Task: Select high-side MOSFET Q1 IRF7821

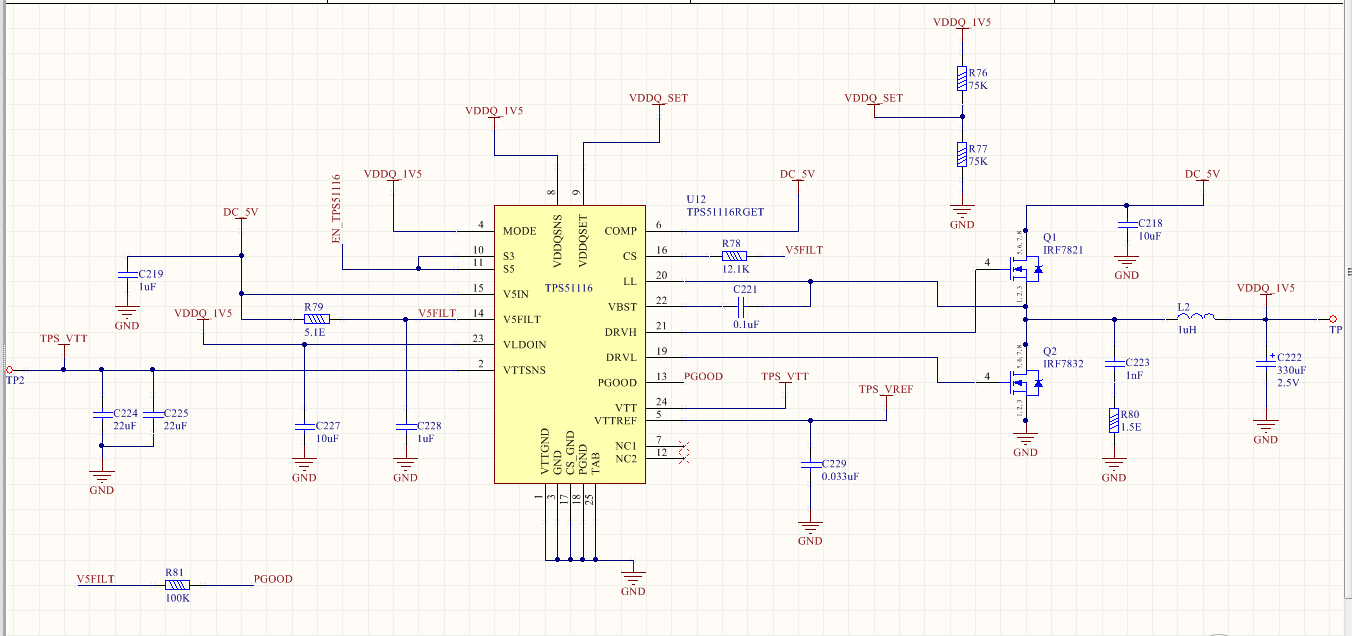Action: pyautogui.click(x=1026, y=268)
